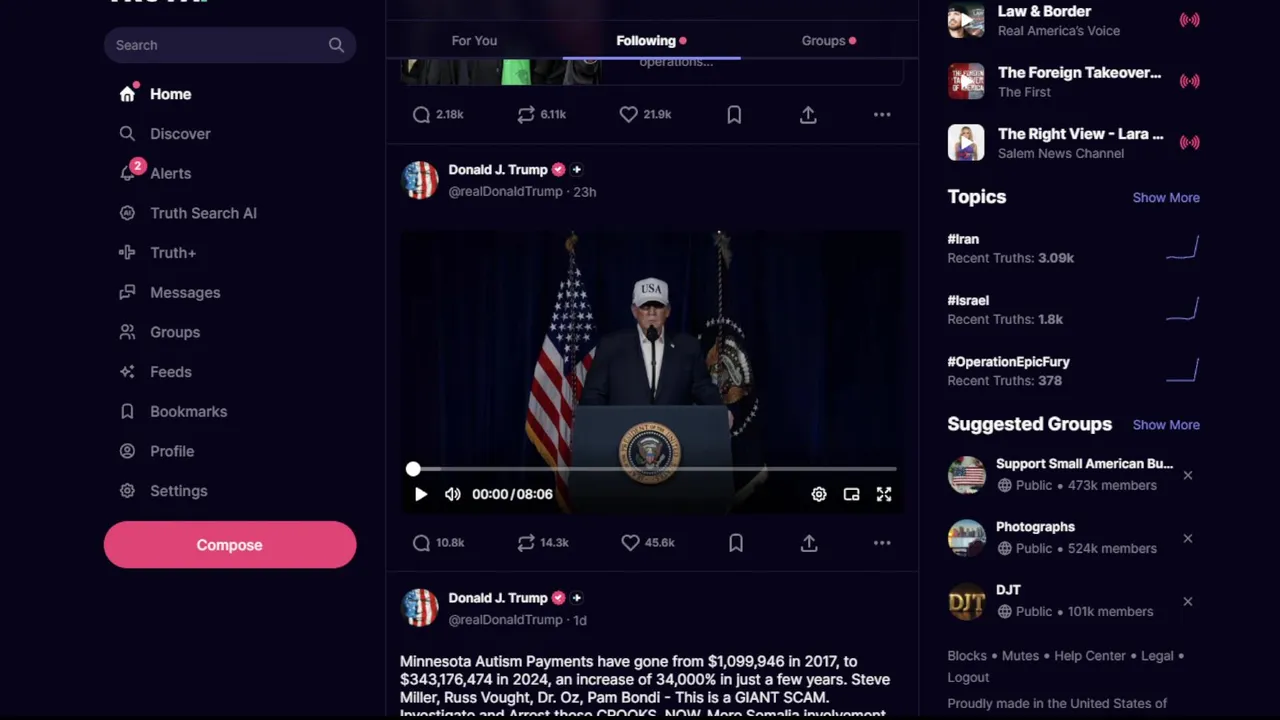Dismiss the DJT group suggestion
The width and height of the screenshot is (1280, 720).
1188,601
